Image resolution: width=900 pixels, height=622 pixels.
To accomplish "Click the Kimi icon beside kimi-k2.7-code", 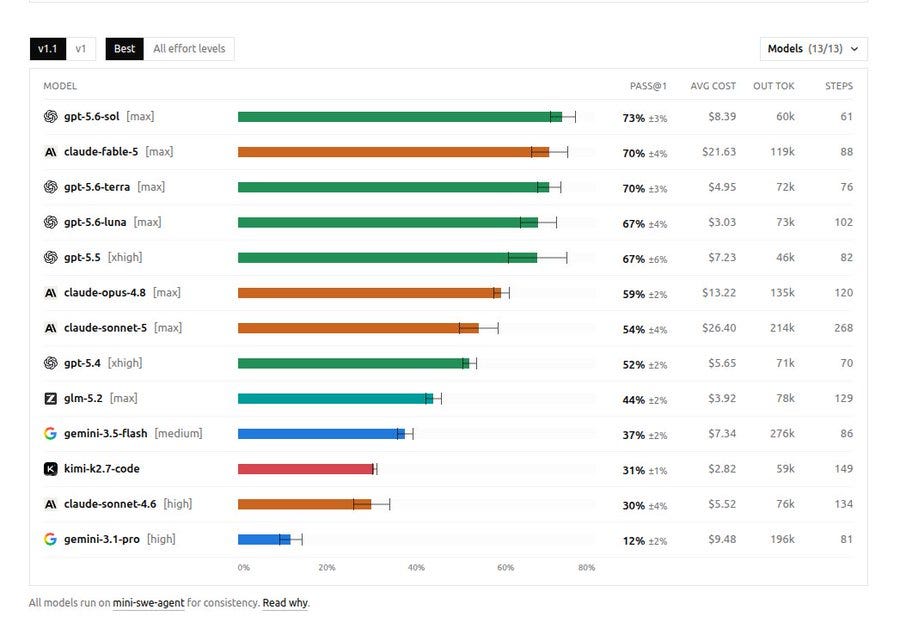I will [51, 469].
